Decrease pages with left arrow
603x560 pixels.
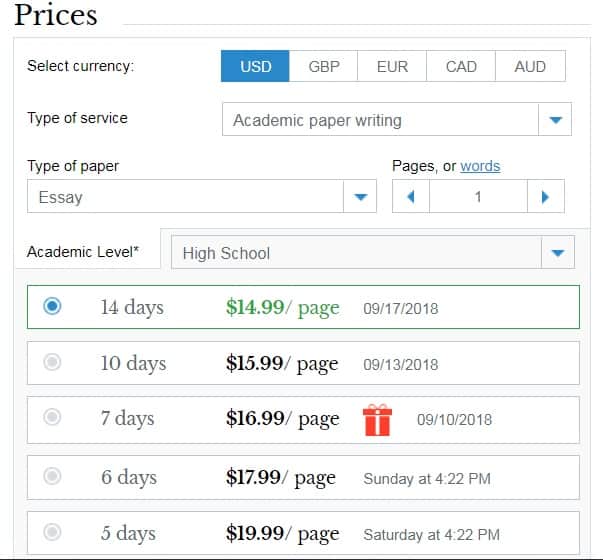[x=411, y=197]
